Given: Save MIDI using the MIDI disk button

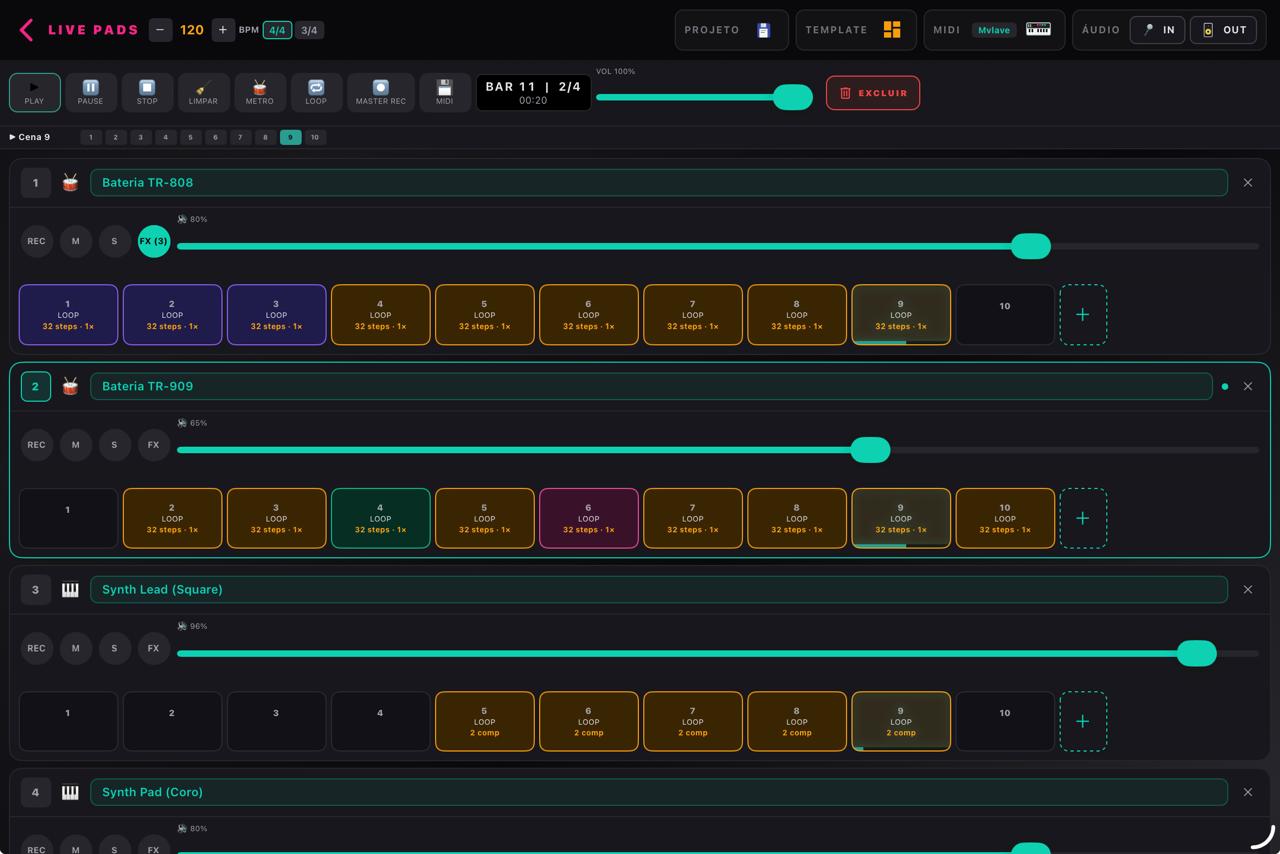Looking at the screenshot, I should (444, 92).
